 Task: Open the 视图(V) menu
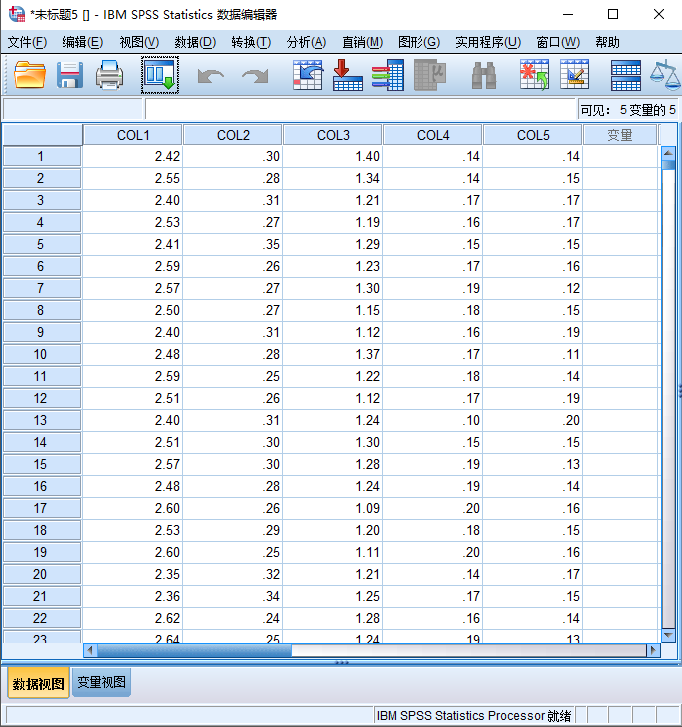(139, 43)
